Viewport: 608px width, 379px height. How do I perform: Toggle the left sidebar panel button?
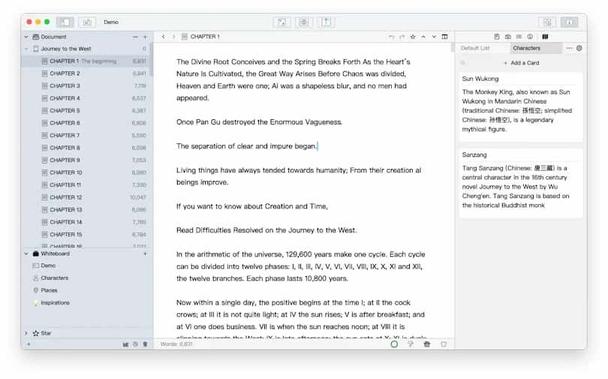(65, 22)
